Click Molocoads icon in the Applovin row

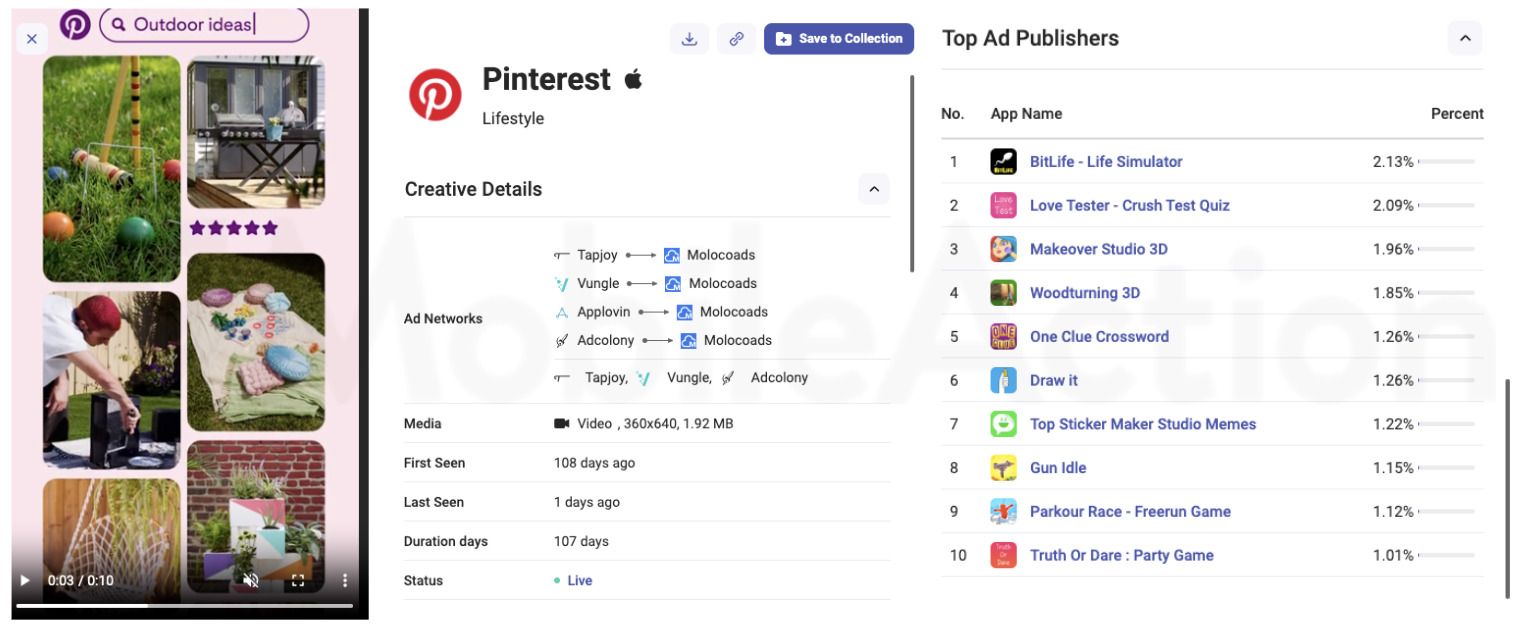point(685,312)
